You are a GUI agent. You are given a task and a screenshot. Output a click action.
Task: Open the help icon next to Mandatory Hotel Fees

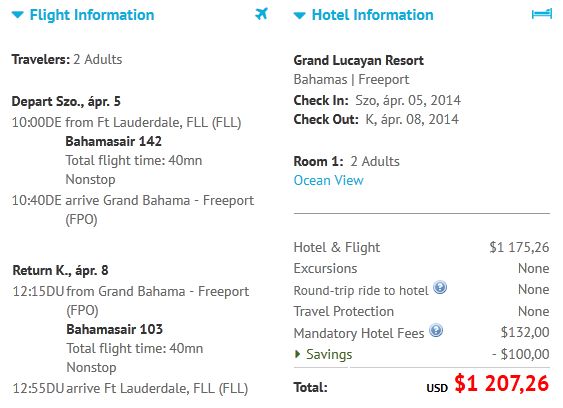(436, 330)
